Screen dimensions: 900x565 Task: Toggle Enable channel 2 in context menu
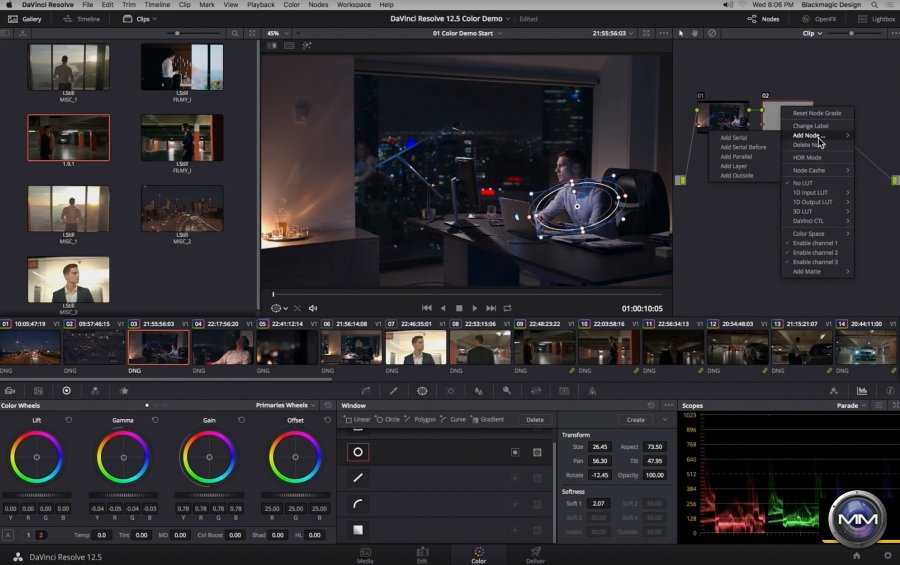click(817, 253)
